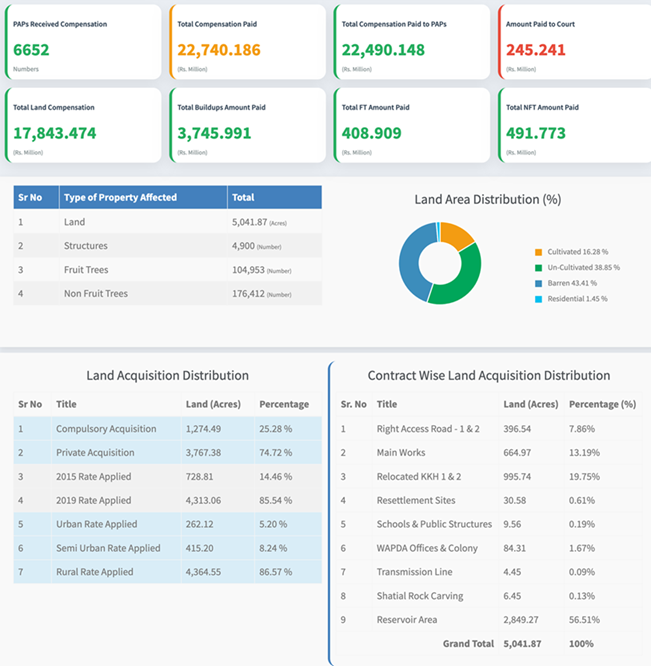Image resolution: width=651 pixels, height=666 pixels.
Task: Select the Main Works row
Action: click(489, 452)
